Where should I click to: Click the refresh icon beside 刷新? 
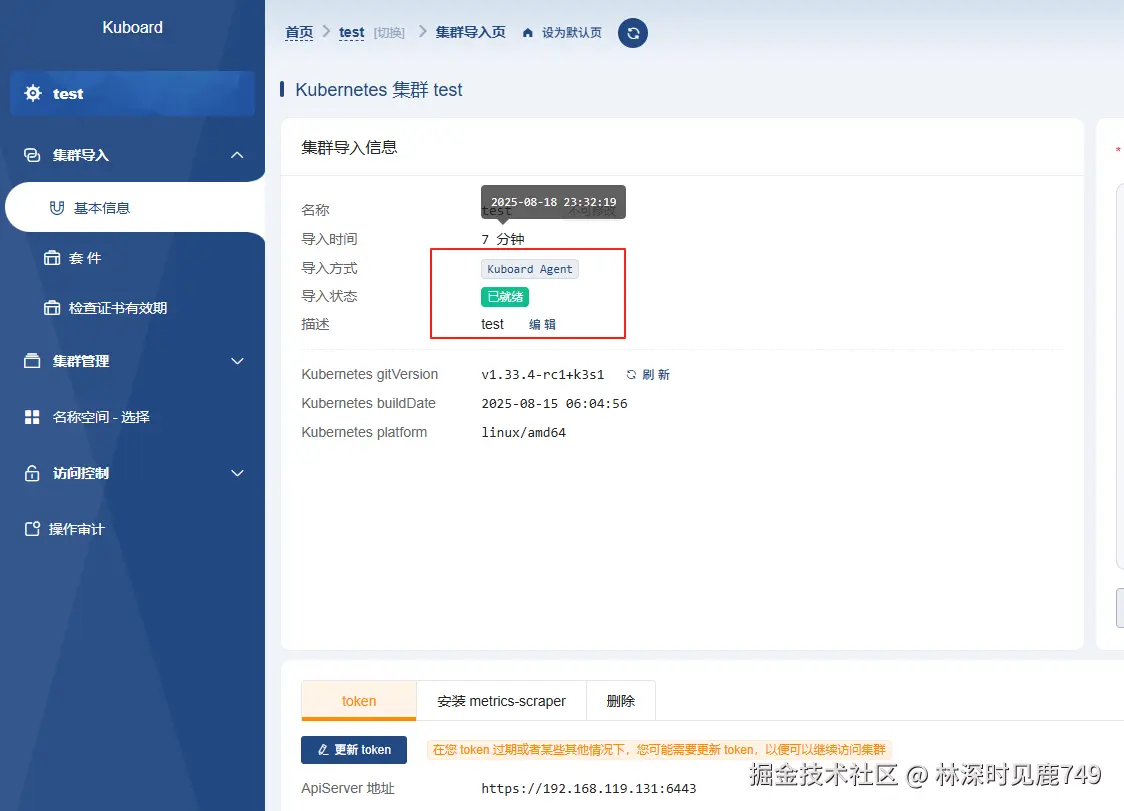coord(631,374)
